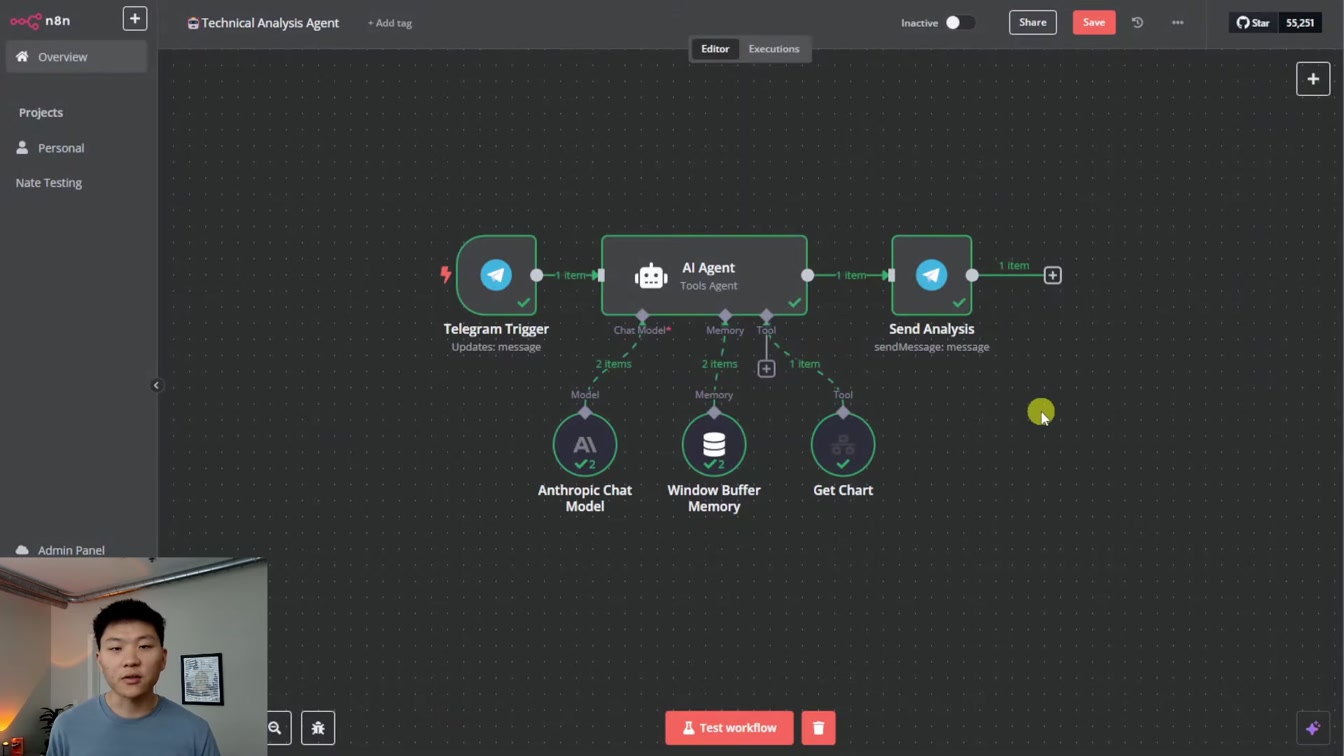Open the create new plus button in sidebar

[x=135, y=19]
